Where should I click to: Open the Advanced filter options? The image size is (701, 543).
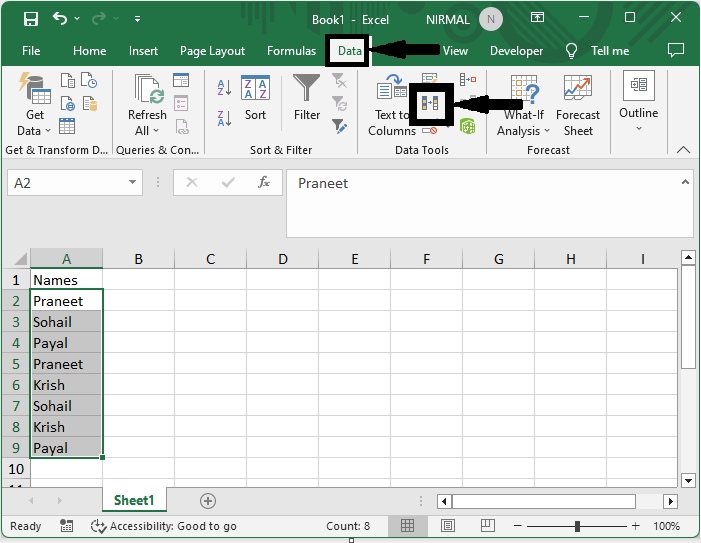339,126
